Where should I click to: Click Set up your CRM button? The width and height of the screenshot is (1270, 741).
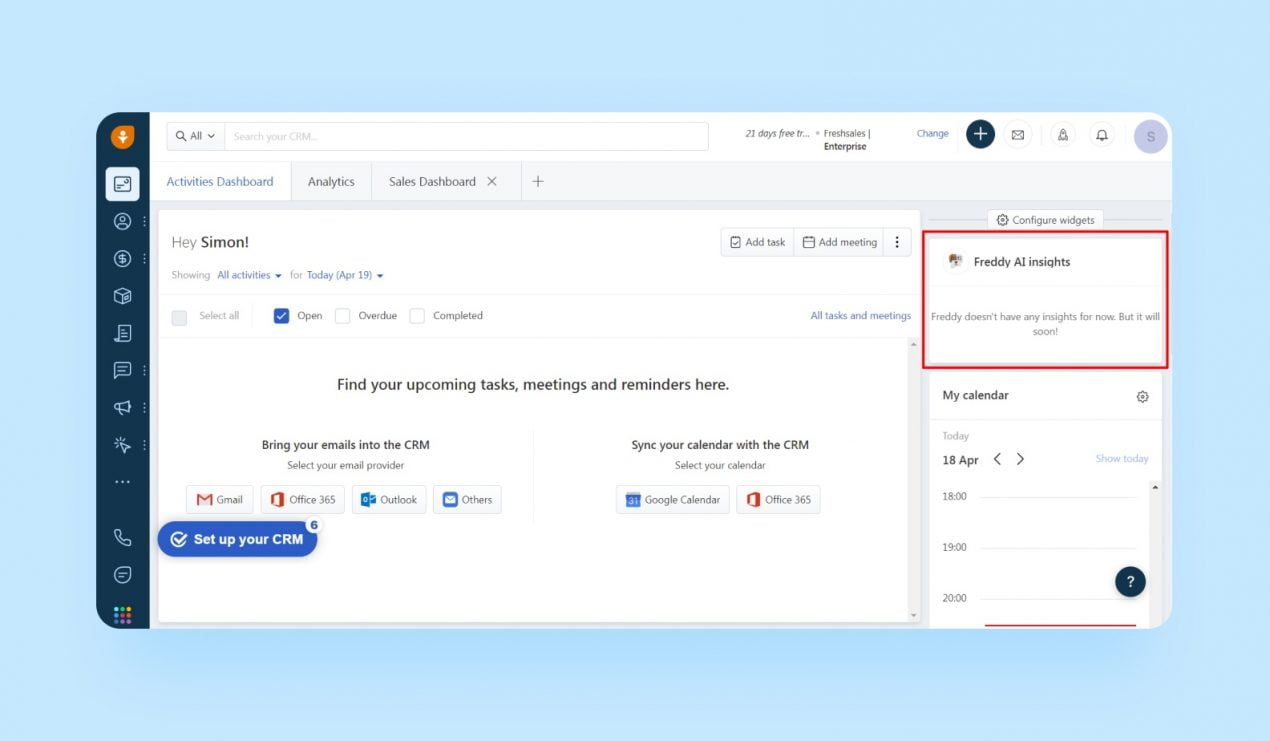coord(238,539)
